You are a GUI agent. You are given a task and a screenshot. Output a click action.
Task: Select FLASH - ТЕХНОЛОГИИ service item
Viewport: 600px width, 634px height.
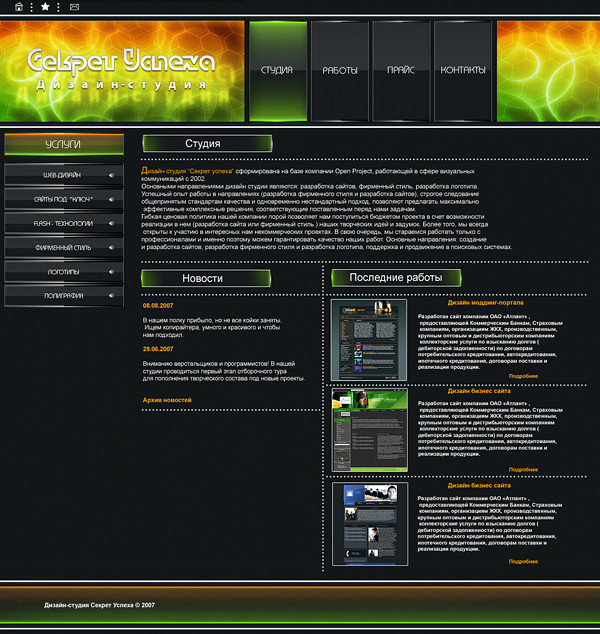tap(64, 224)
